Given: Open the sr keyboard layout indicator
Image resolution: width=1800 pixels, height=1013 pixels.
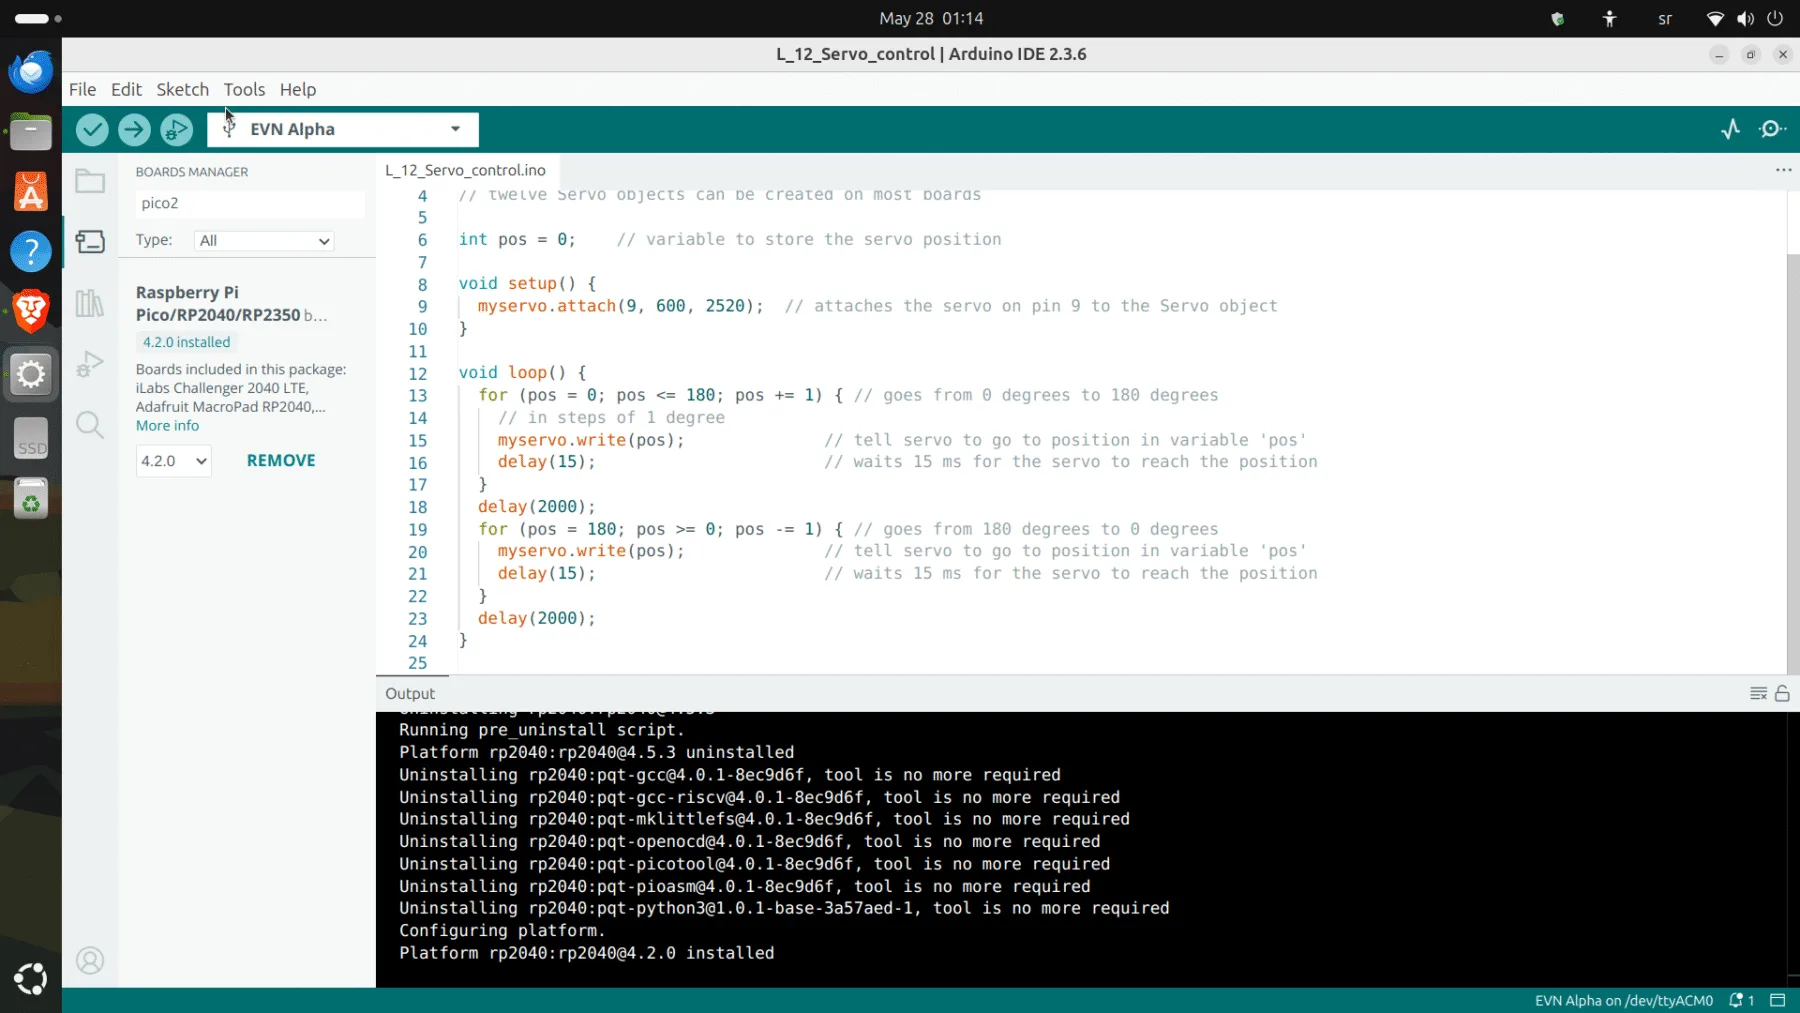Looking at the screenshot, I should 1665,18.
